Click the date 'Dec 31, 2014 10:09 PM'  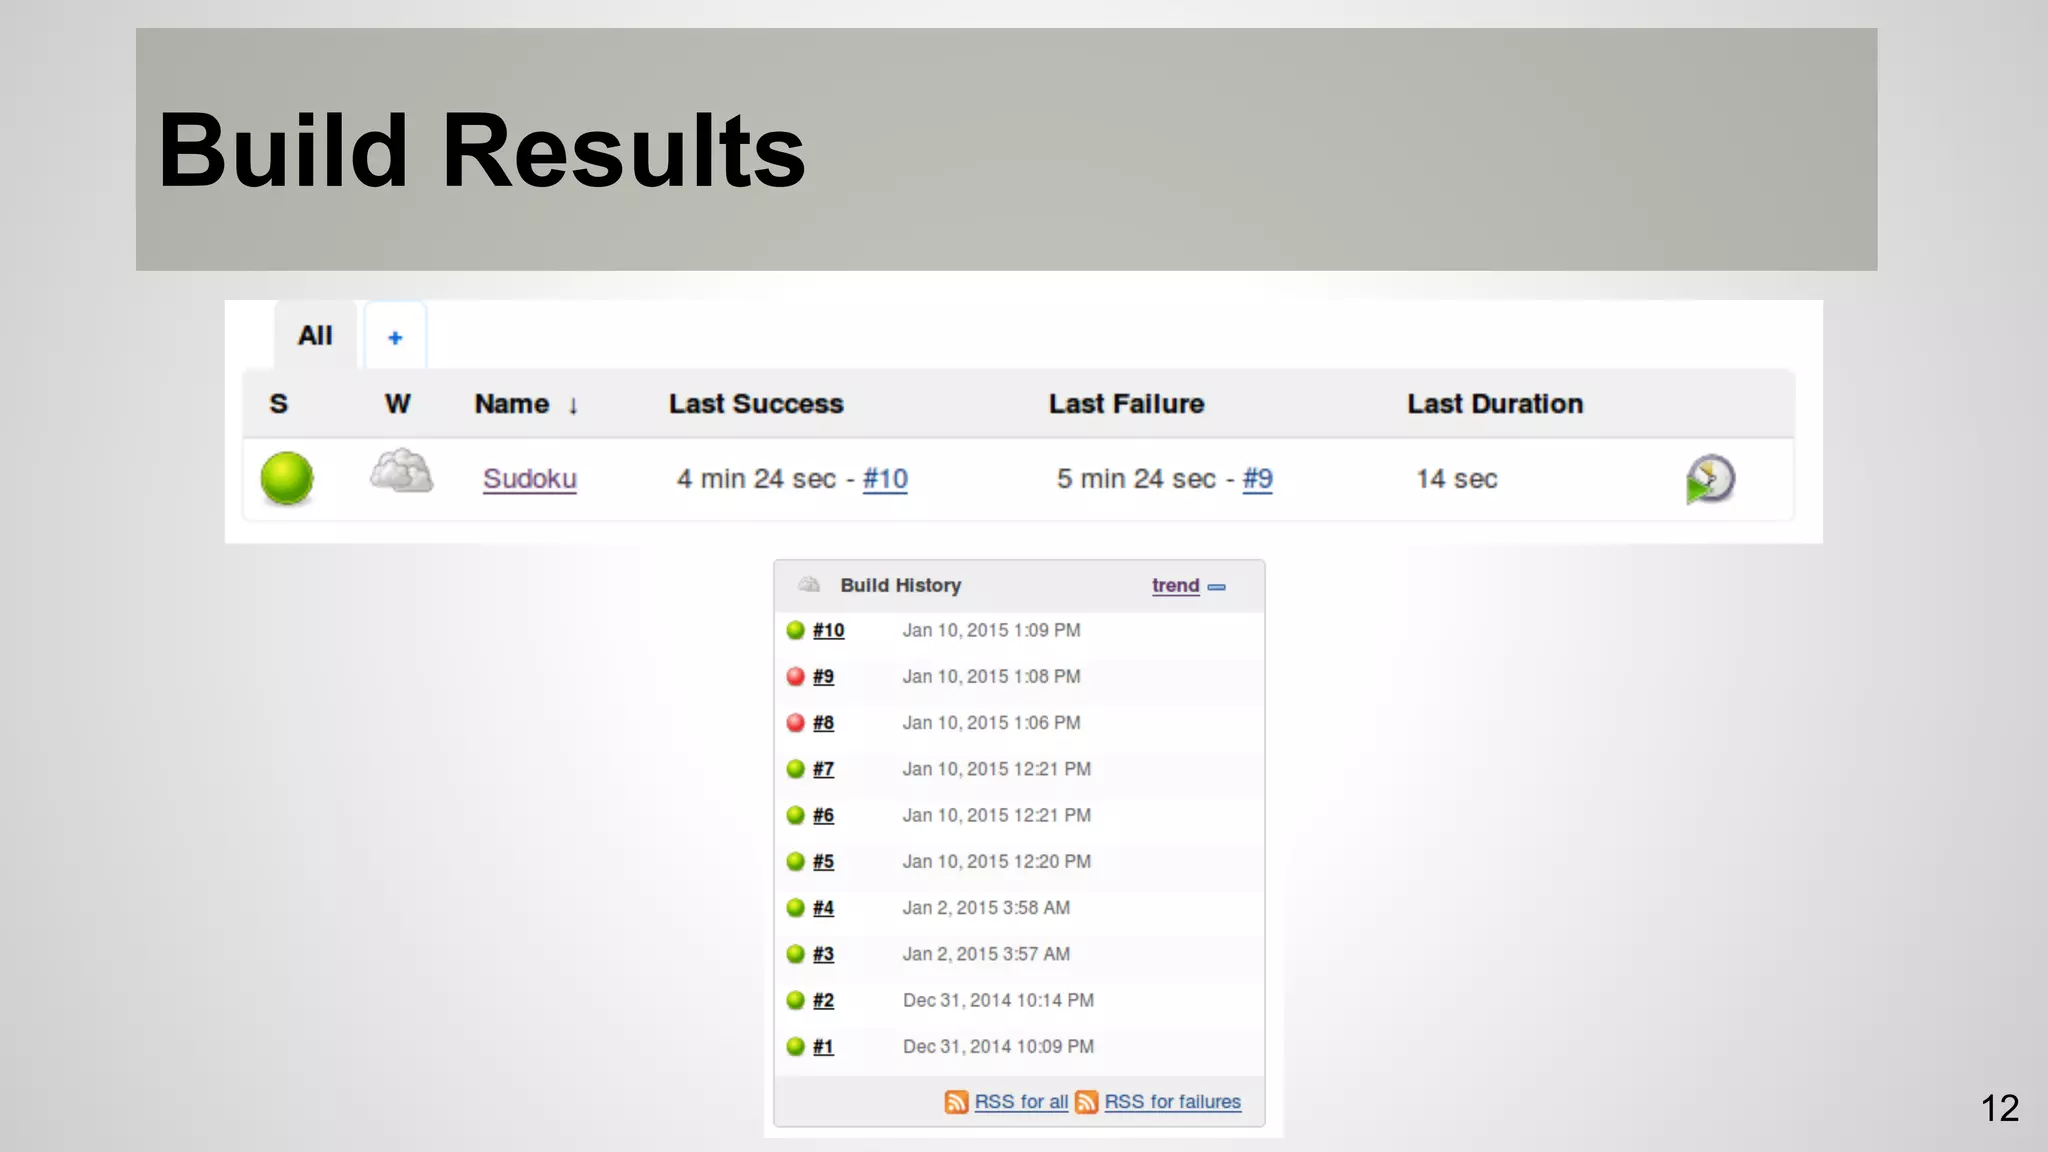(998, 1046)
